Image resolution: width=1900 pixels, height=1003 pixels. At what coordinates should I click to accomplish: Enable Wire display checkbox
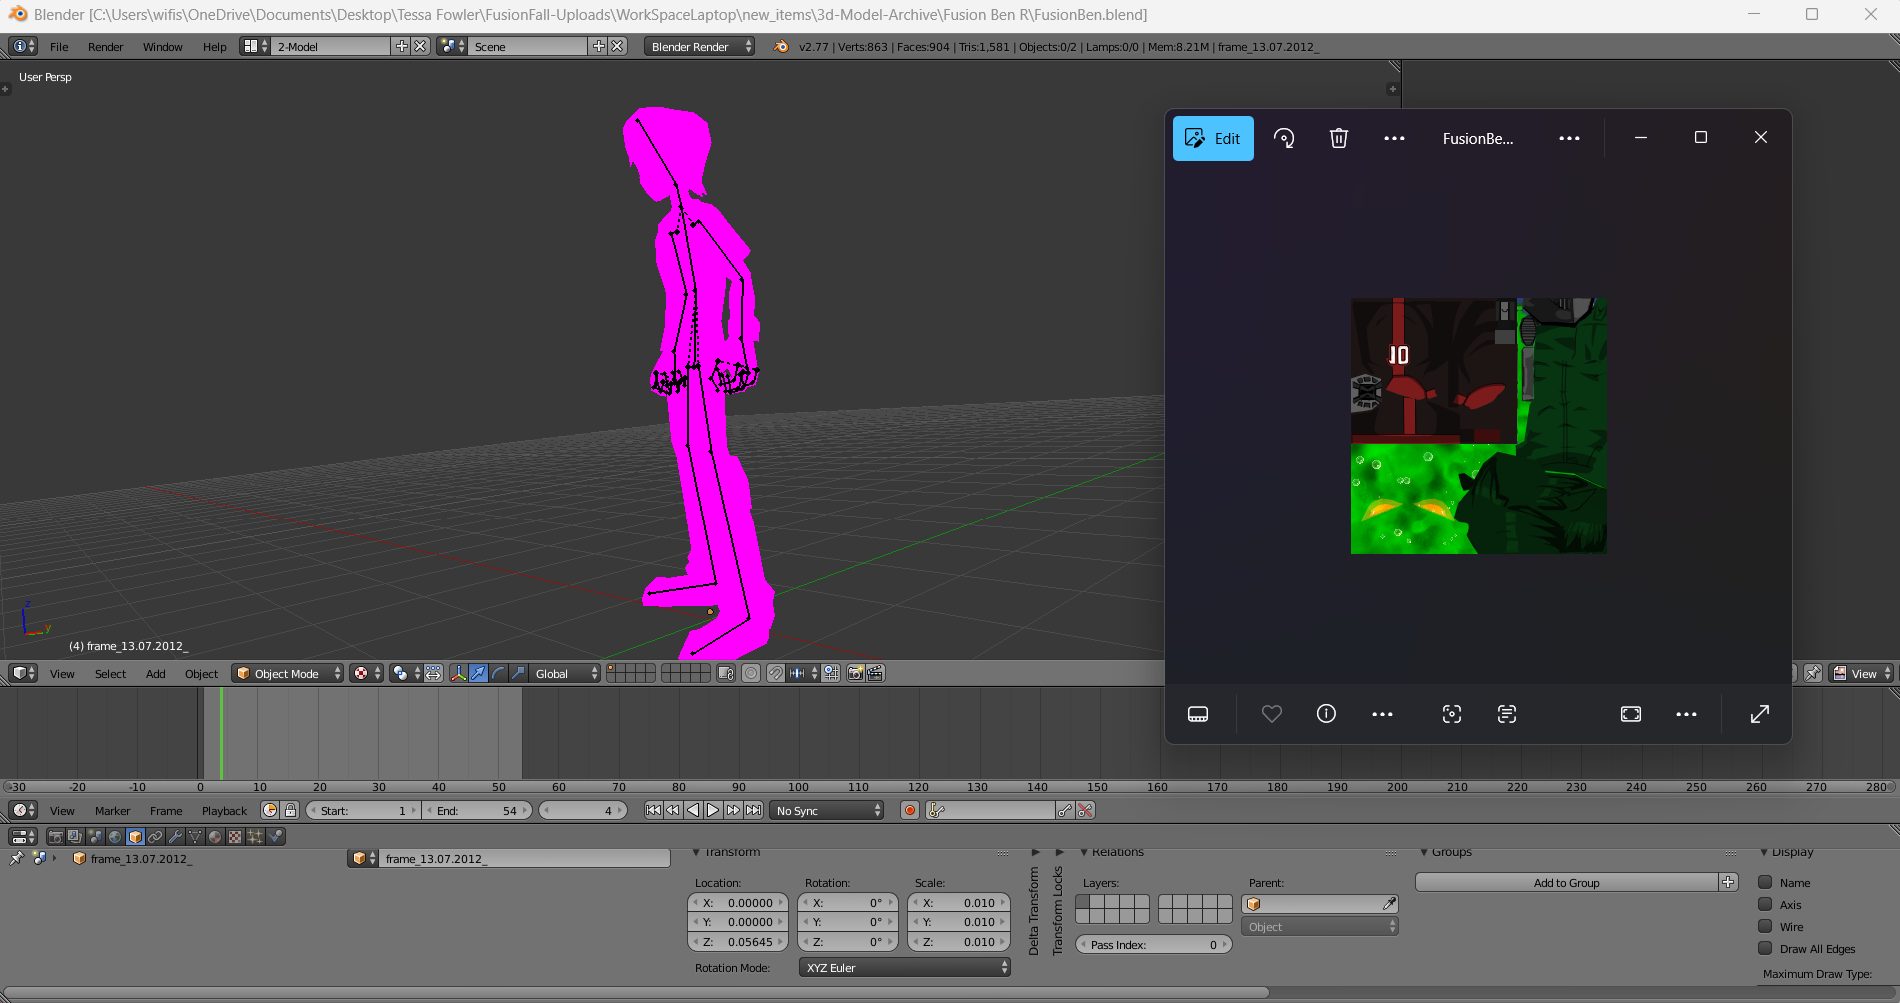[1765, 926]
